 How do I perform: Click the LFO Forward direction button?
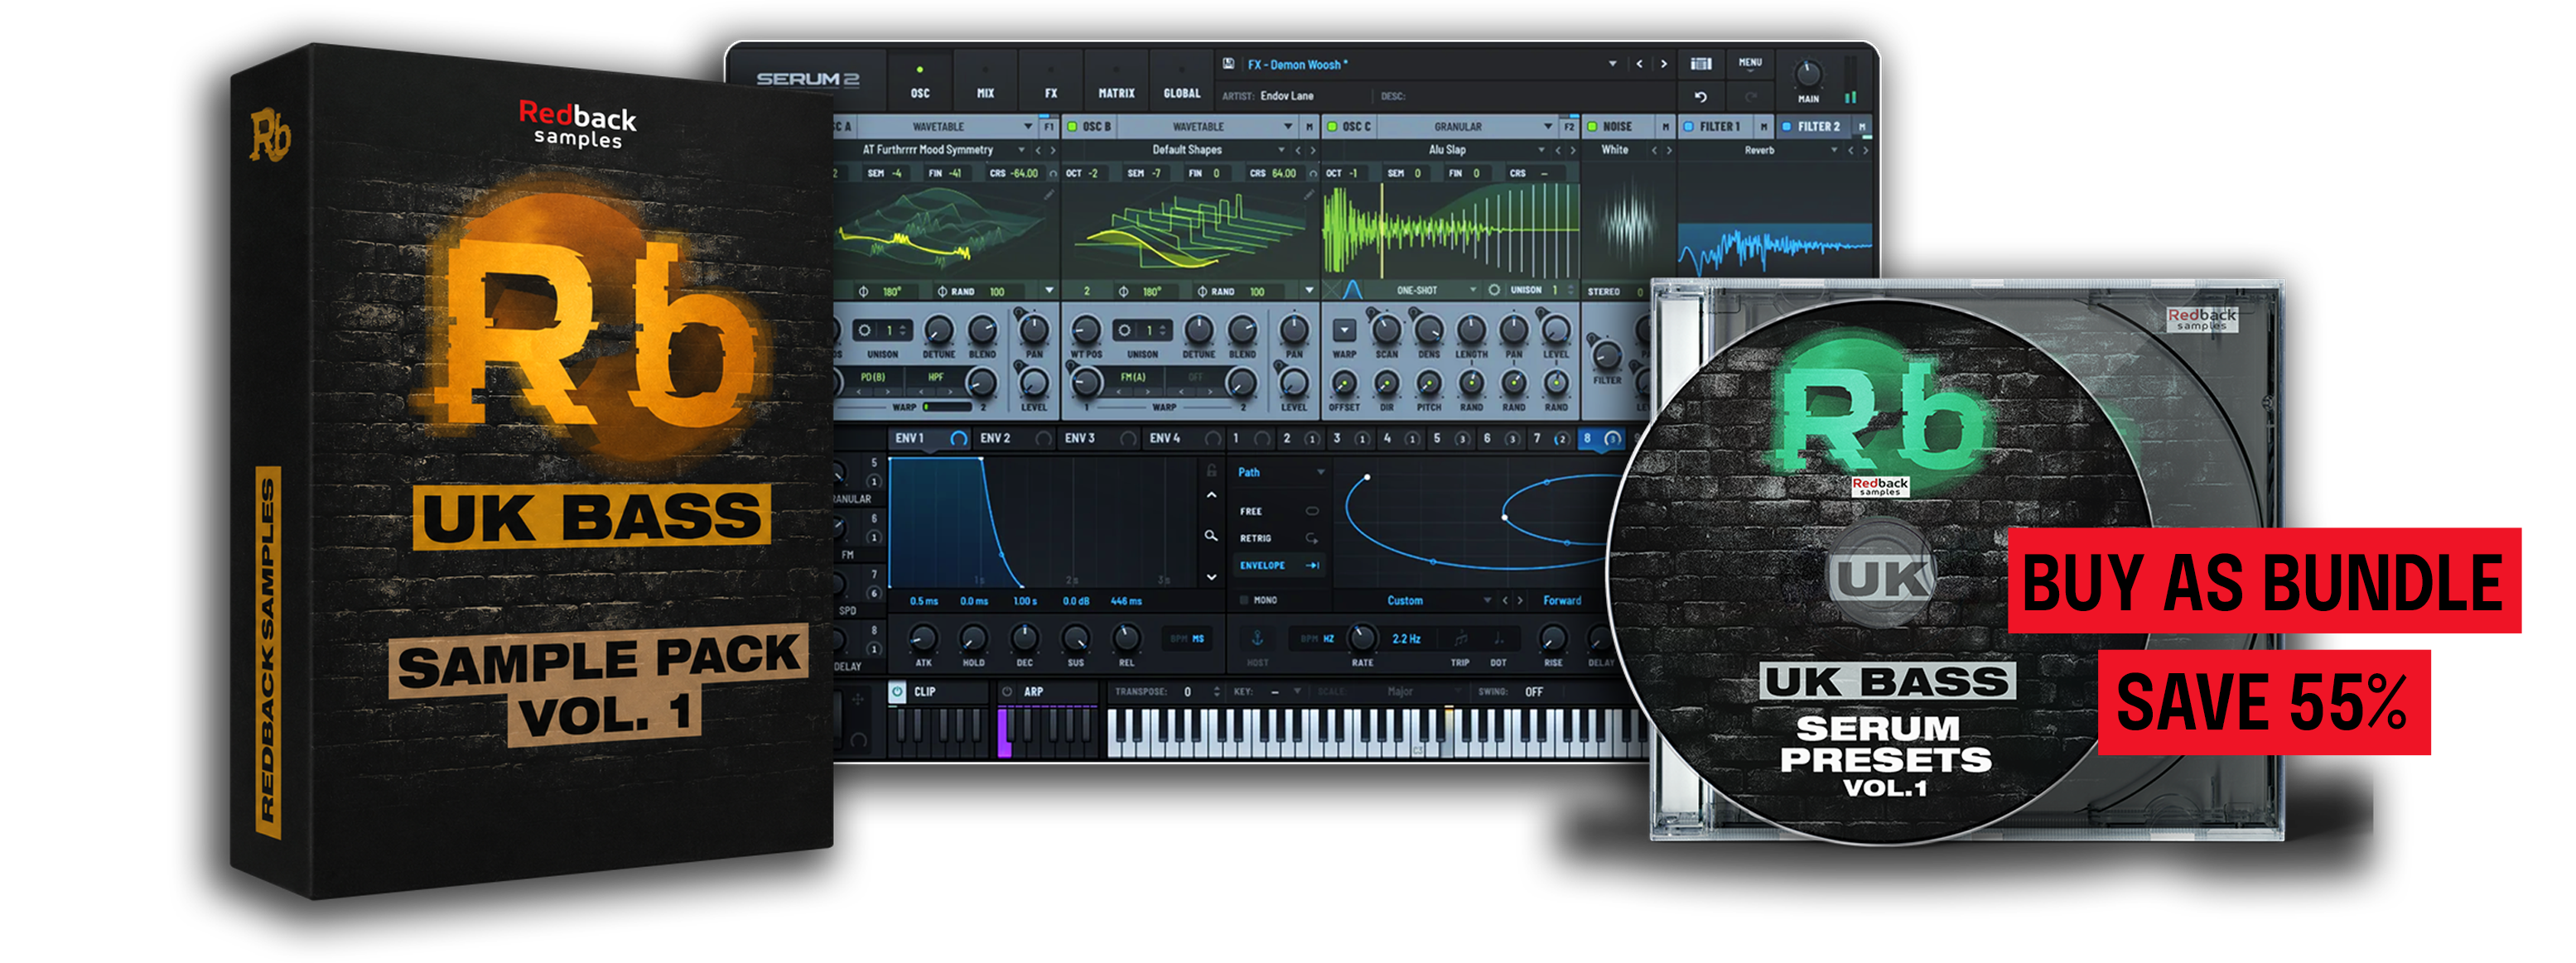click(1562, 600)
